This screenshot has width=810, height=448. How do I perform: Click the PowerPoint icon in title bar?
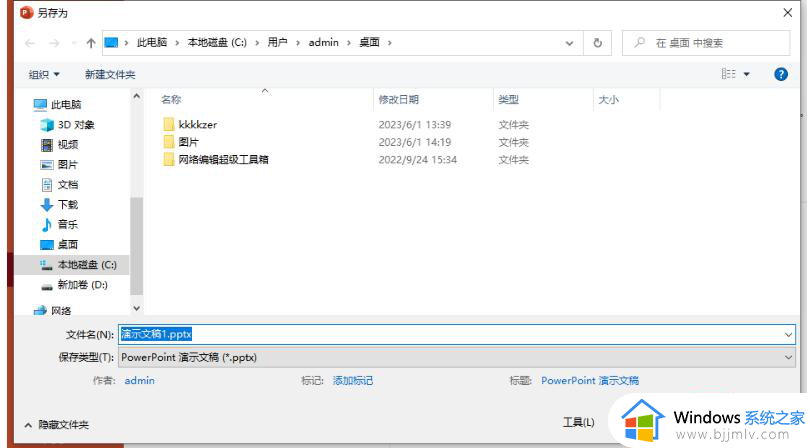[26, 12]
